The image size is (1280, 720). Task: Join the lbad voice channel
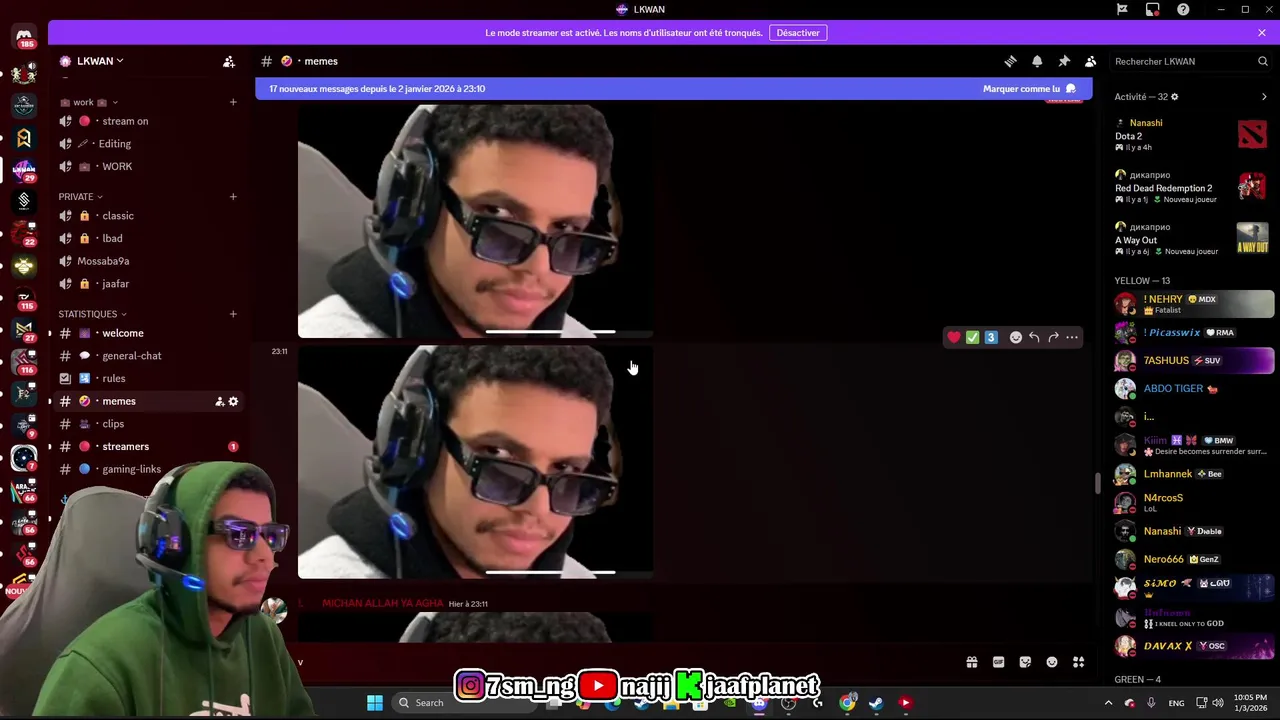[x=148, y=239]
